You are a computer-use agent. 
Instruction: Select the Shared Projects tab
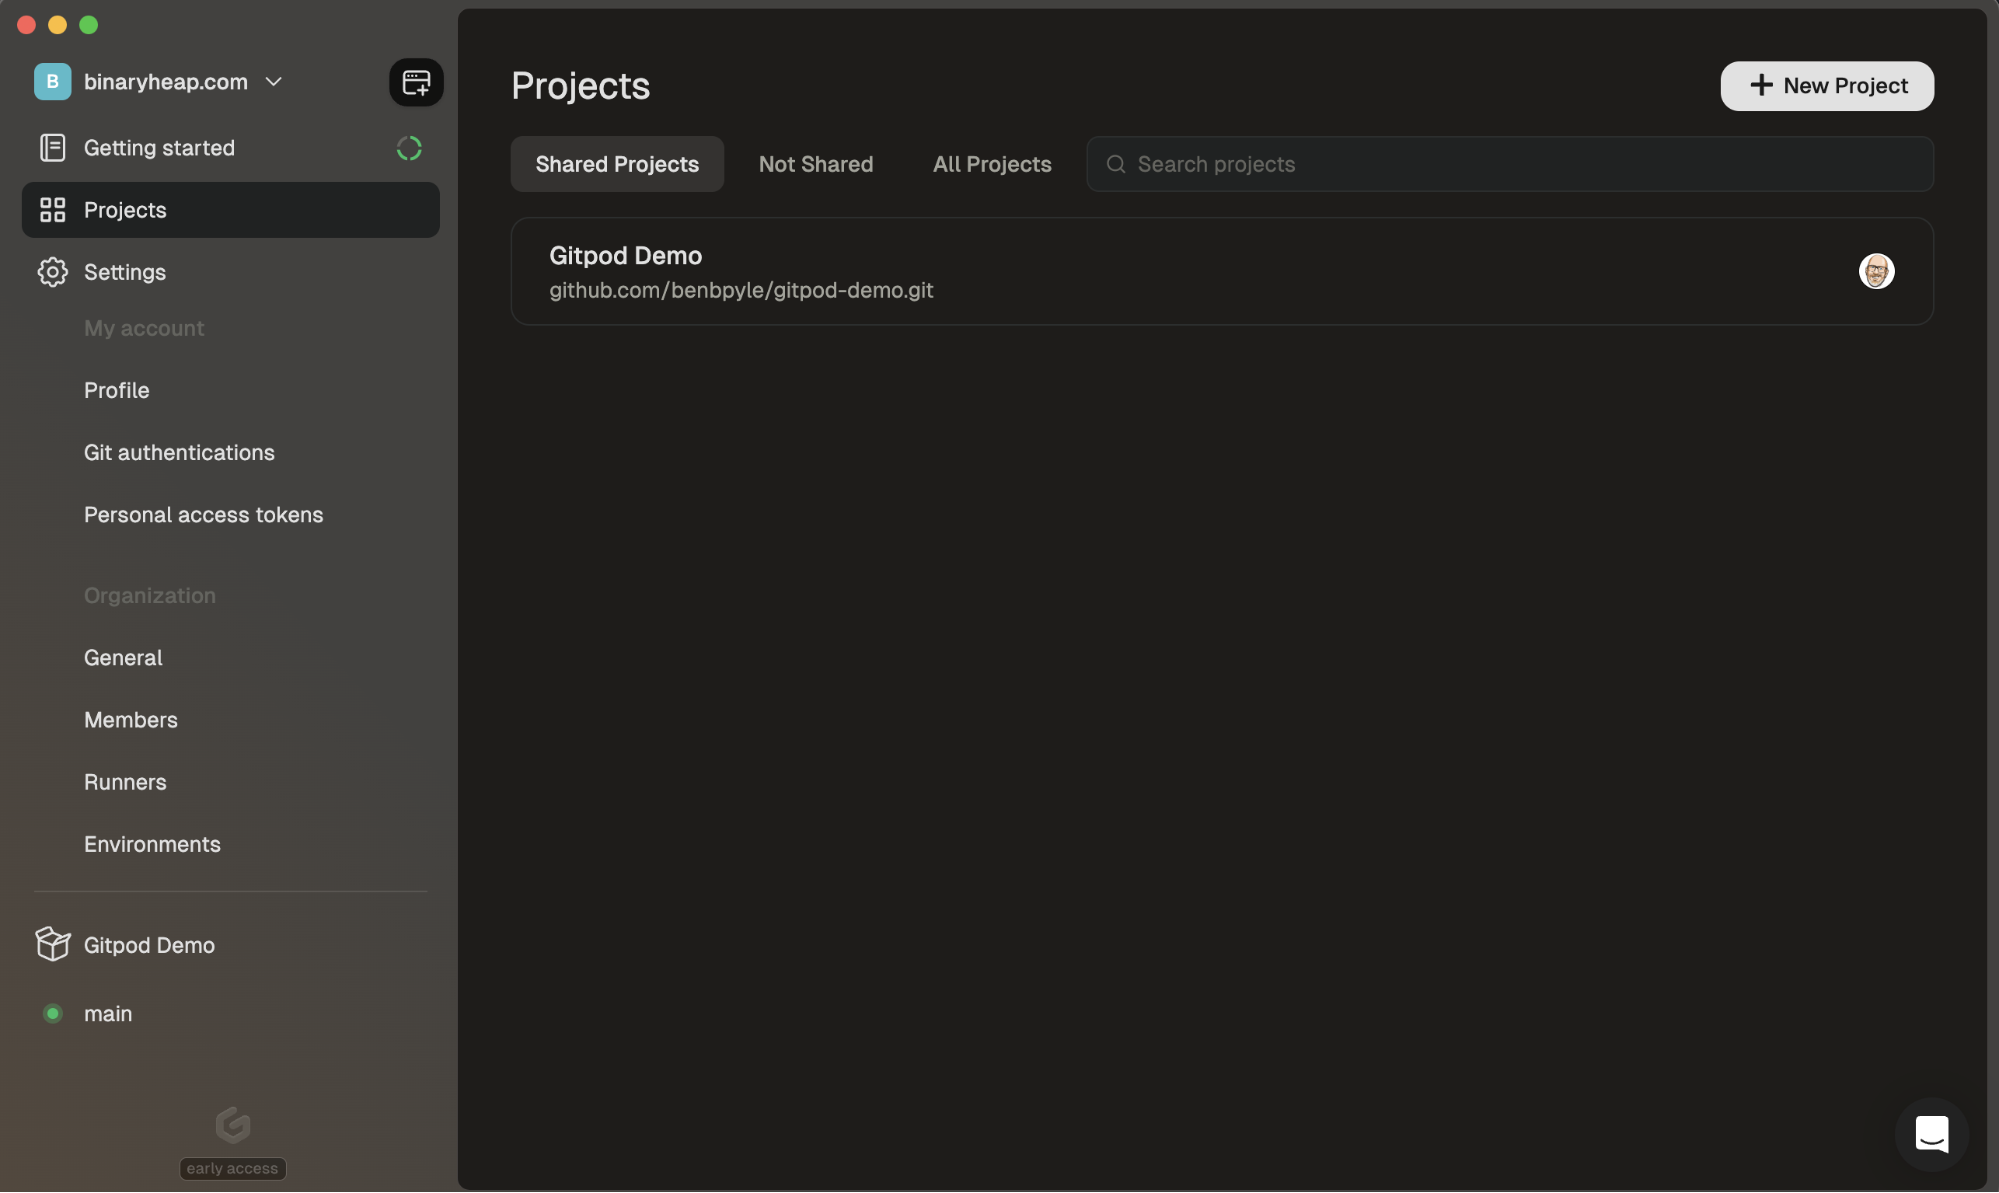tap(616, 164)
